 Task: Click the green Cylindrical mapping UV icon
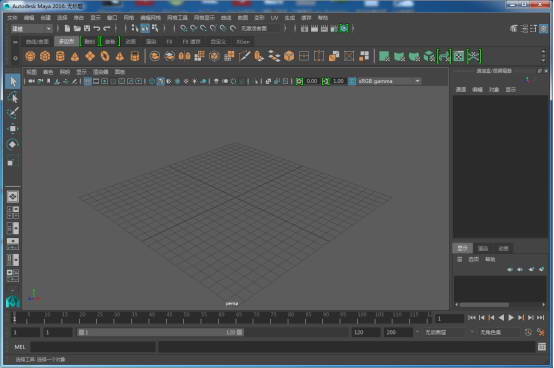[399, 56]
